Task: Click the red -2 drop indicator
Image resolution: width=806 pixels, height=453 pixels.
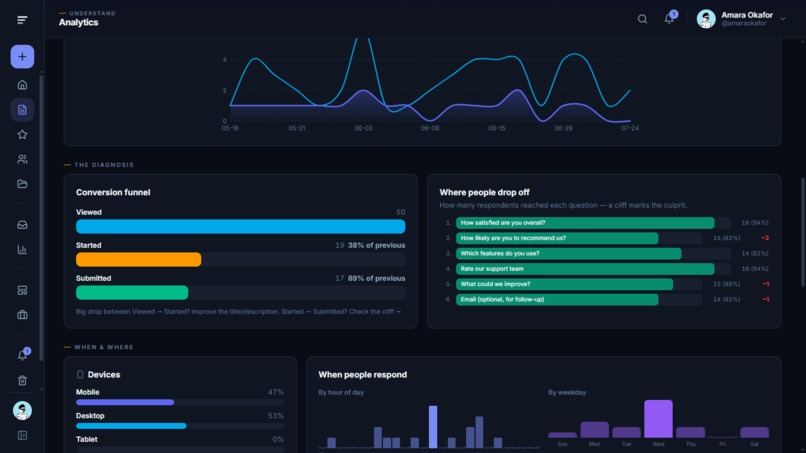Action: (765, 238)
